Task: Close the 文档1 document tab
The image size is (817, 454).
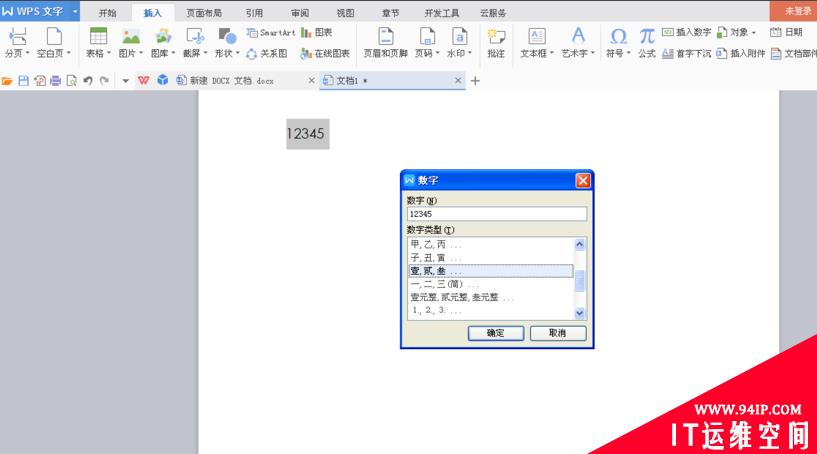Action: coord(457,81)
